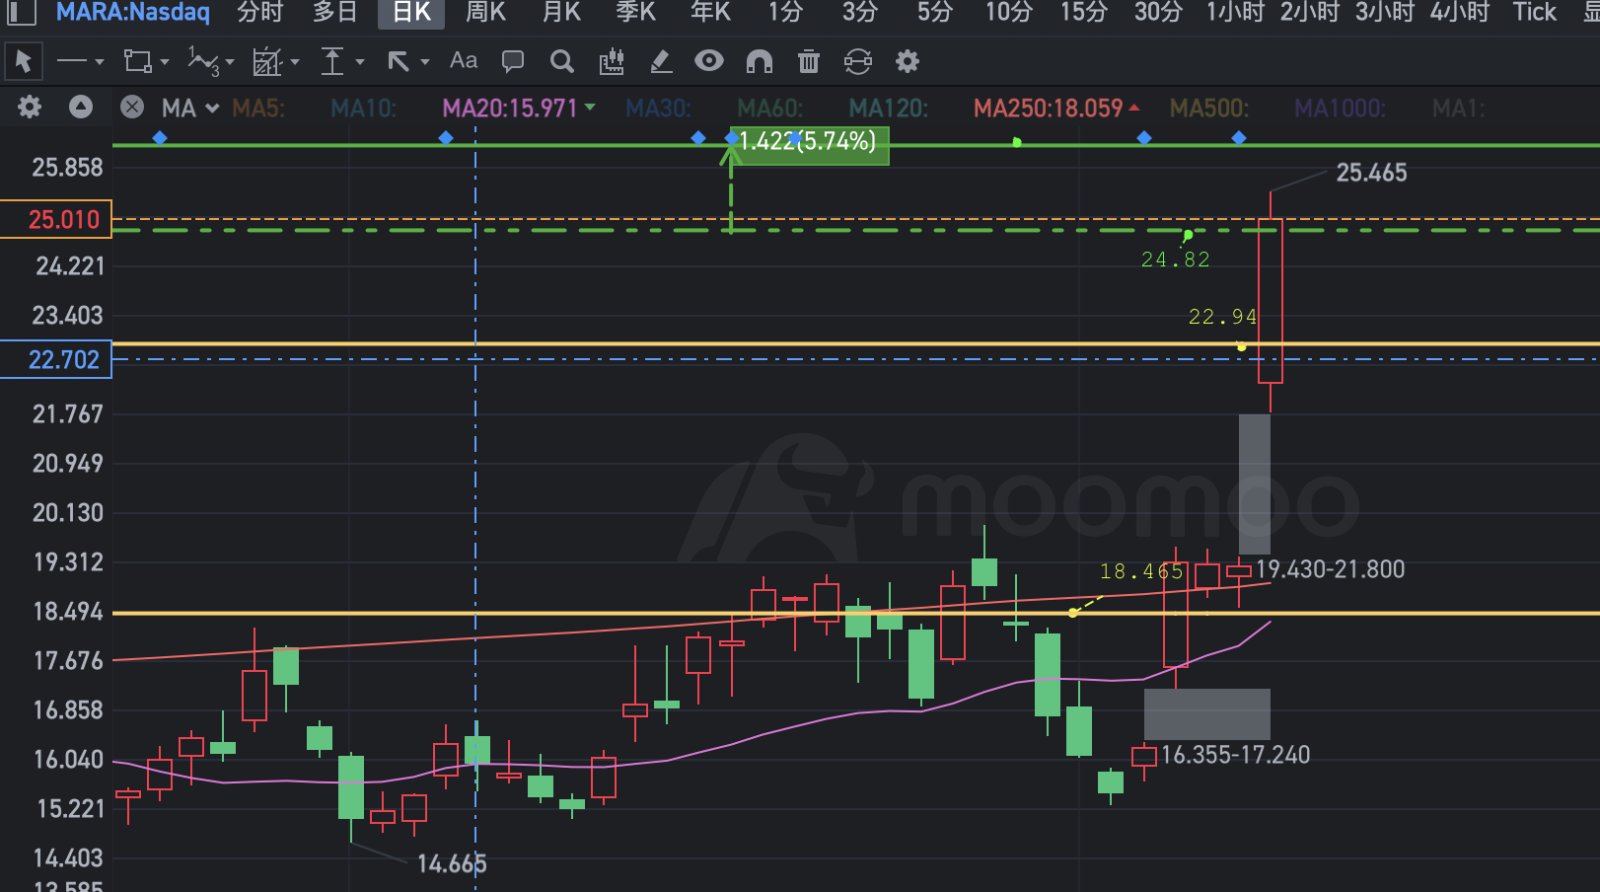Click the 22.94 yellow annotation
1600x892 pixels.
[x=1222, y=317]
